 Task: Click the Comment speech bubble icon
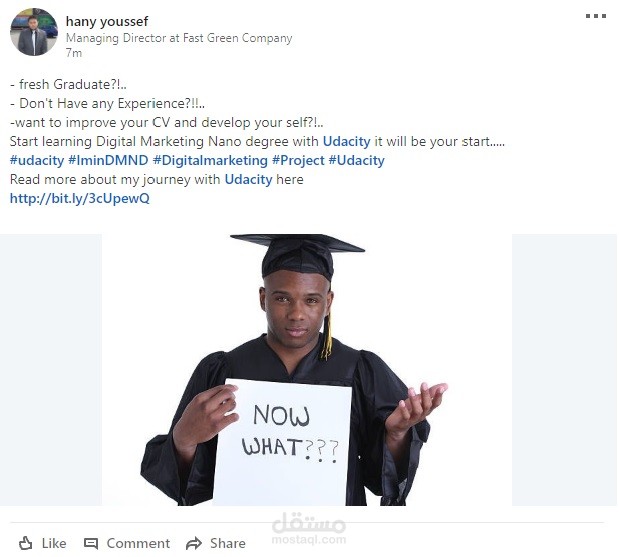pyautogui.click(x=91, y=543)
